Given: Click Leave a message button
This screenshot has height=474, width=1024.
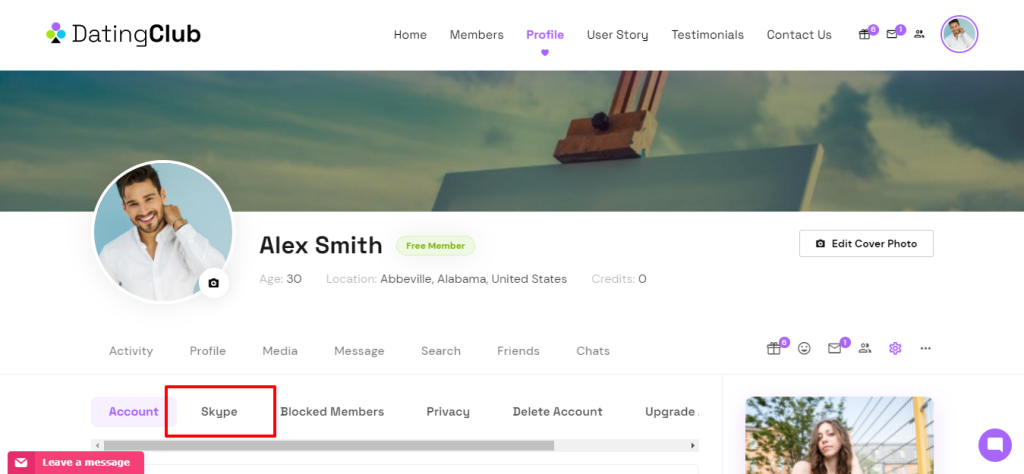Looking at the screenshot, I should coord(76,462).
